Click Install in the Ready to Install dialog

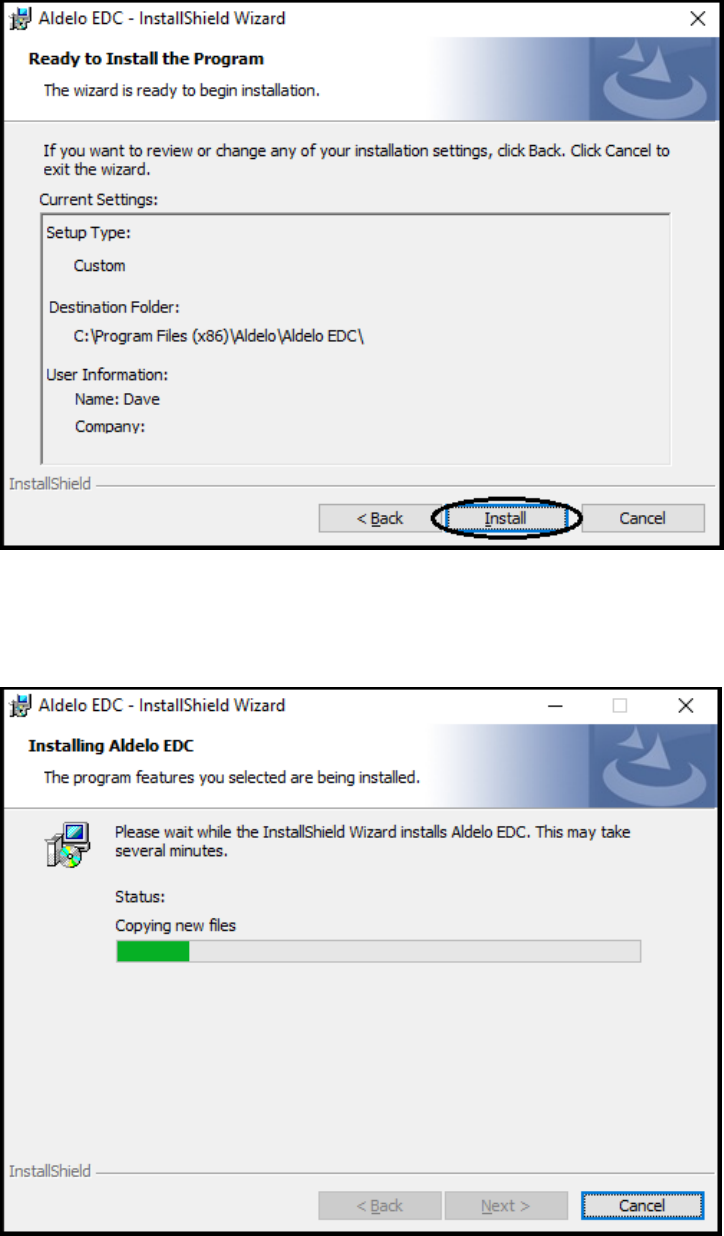(505, 518)
